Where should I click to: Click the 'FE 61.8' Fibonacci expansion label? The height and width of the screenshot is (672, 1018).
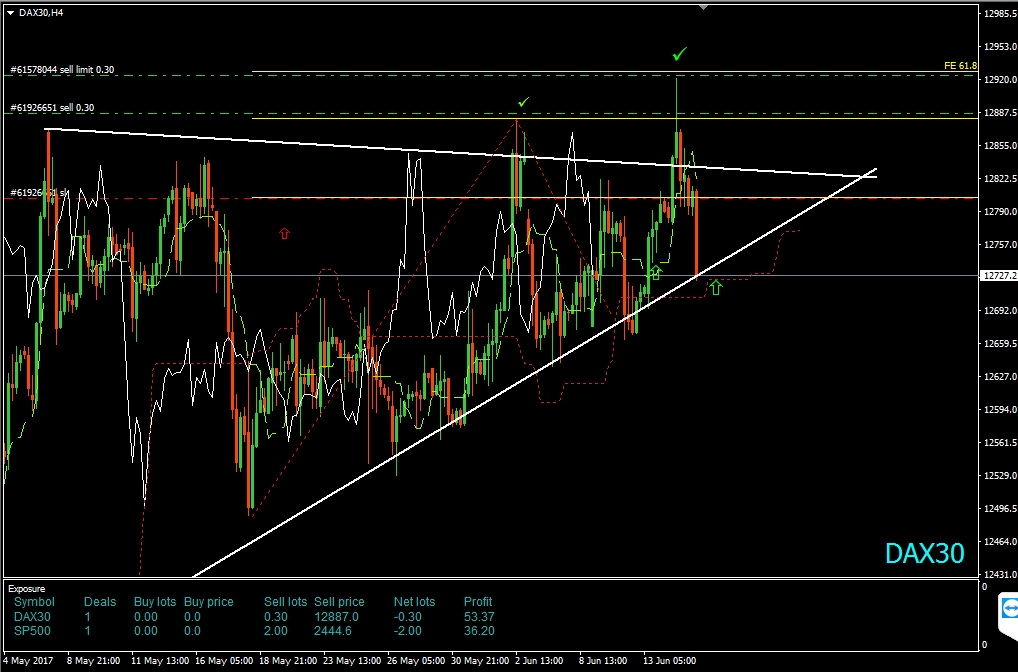960,66
